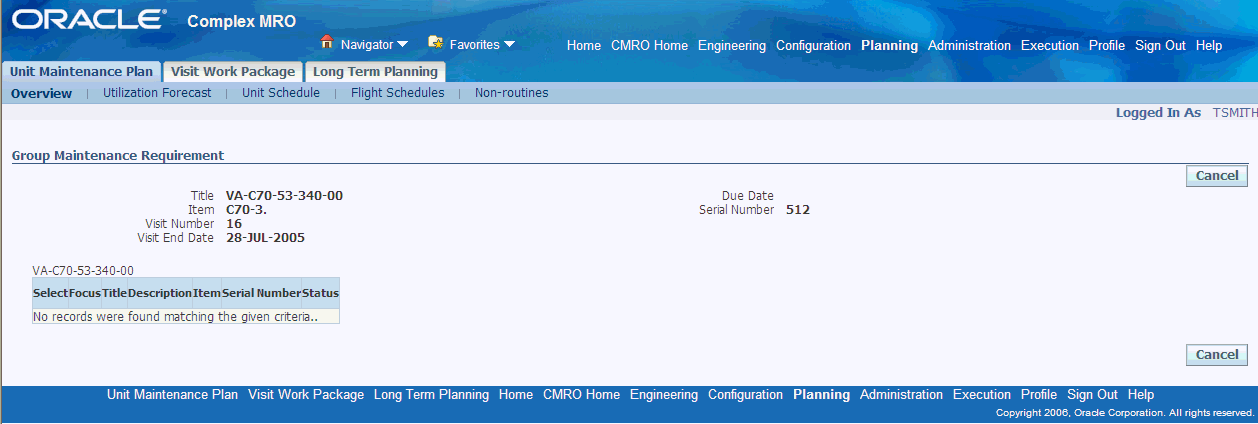
Task: Click the Navigator home icon
Action: point(326,43)
